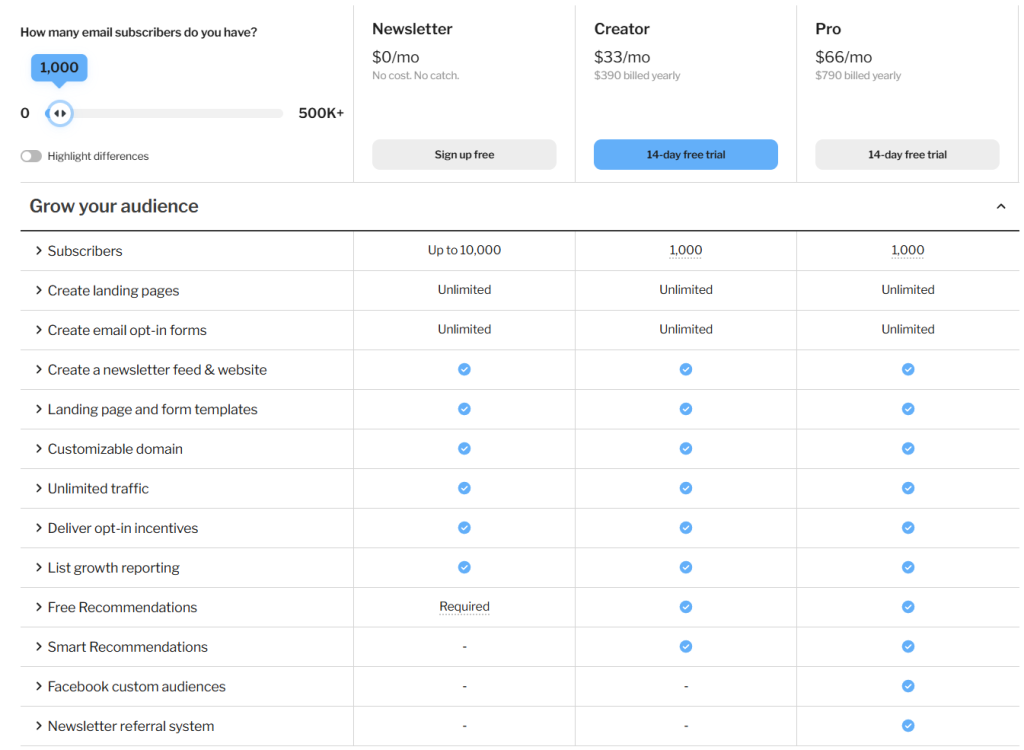Collapse the Grow your audience section

[x=1000, y=206]
